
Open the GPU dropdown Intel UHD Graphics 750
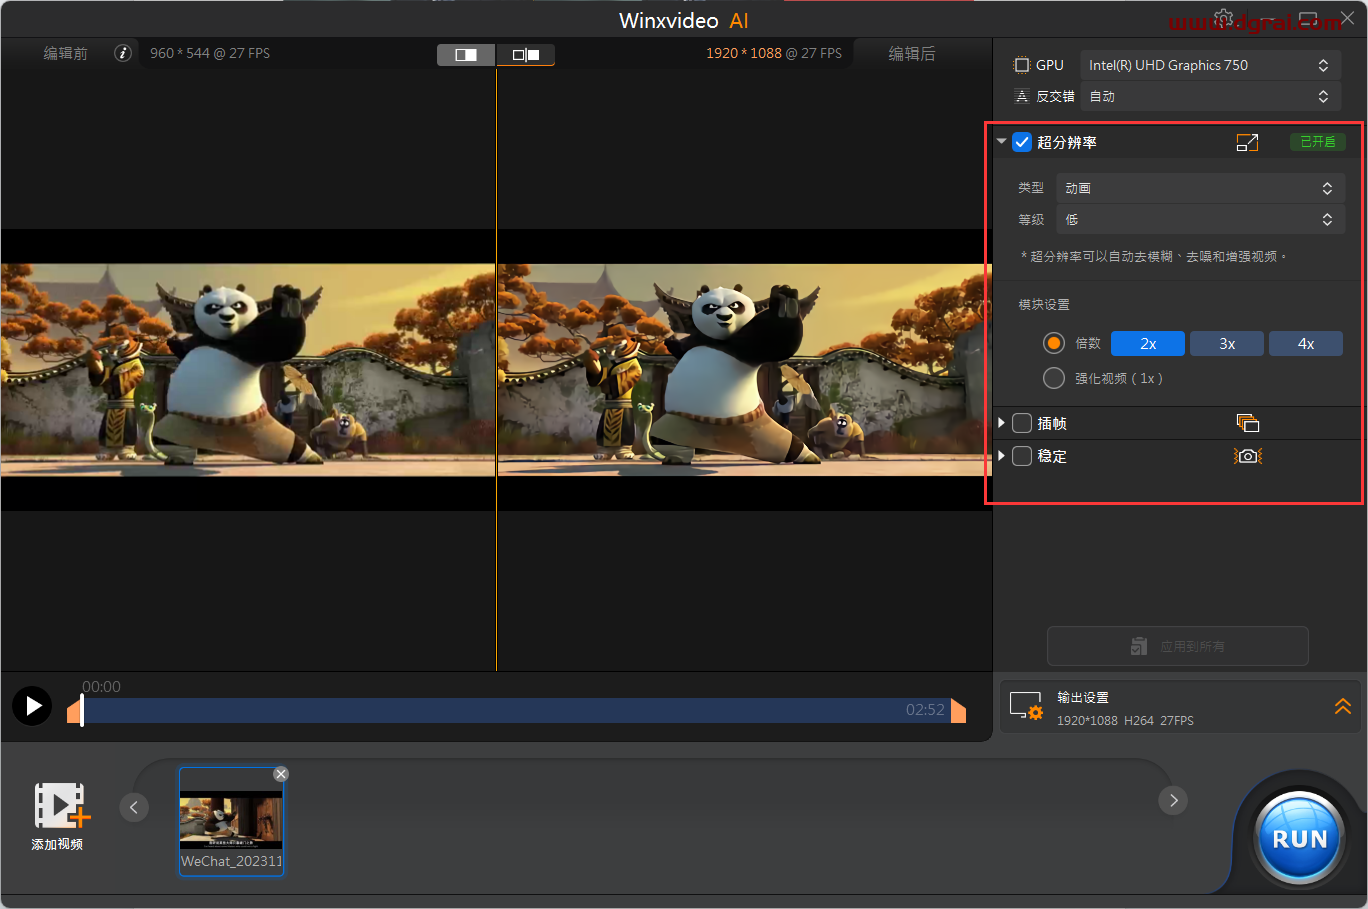(x=1210, y=65)
